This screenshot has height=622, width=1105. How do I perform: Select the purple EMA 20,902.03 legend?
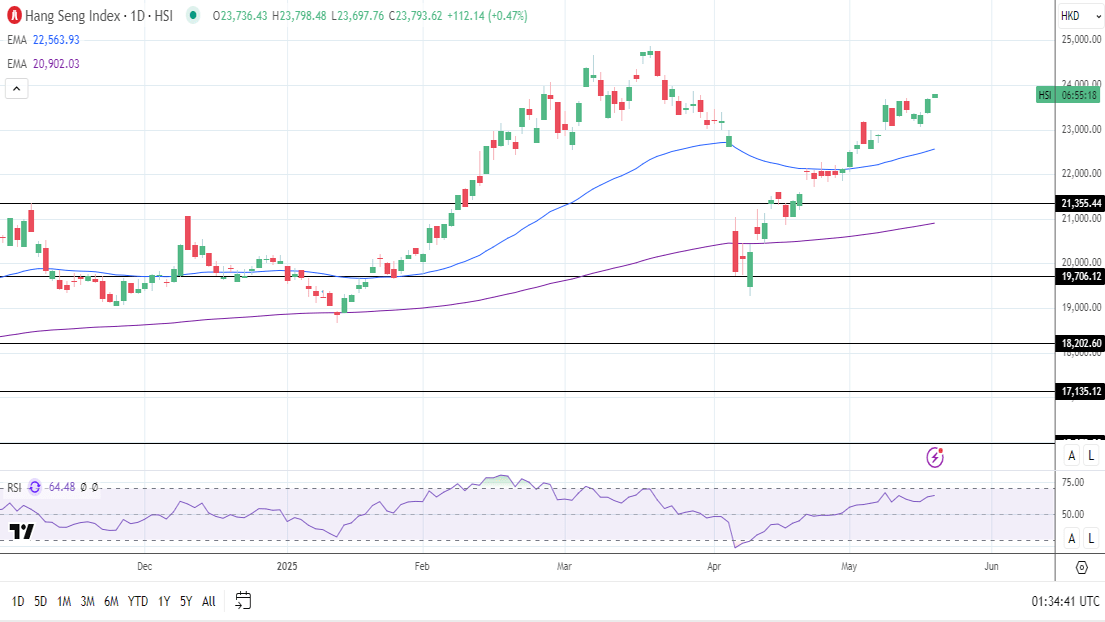point(44,64)
